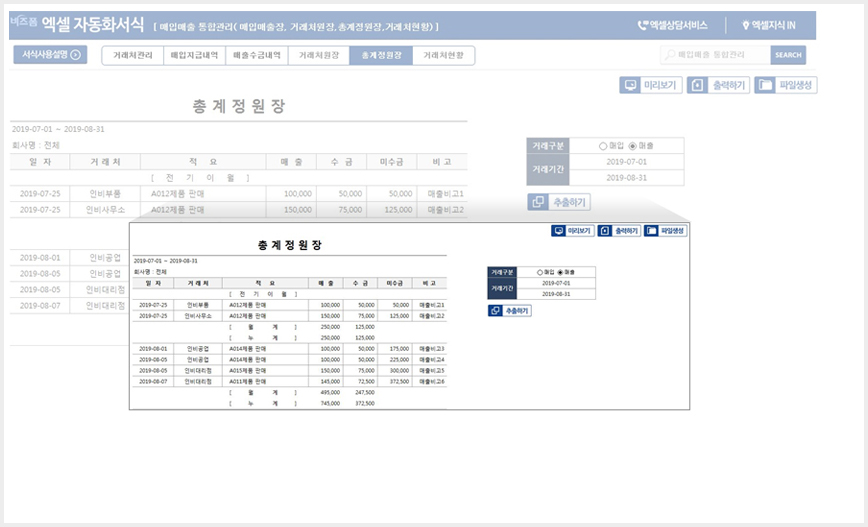Click the location pin icon beside 엑셀지식 IN
868x527 pixels.
pos(746,25)
